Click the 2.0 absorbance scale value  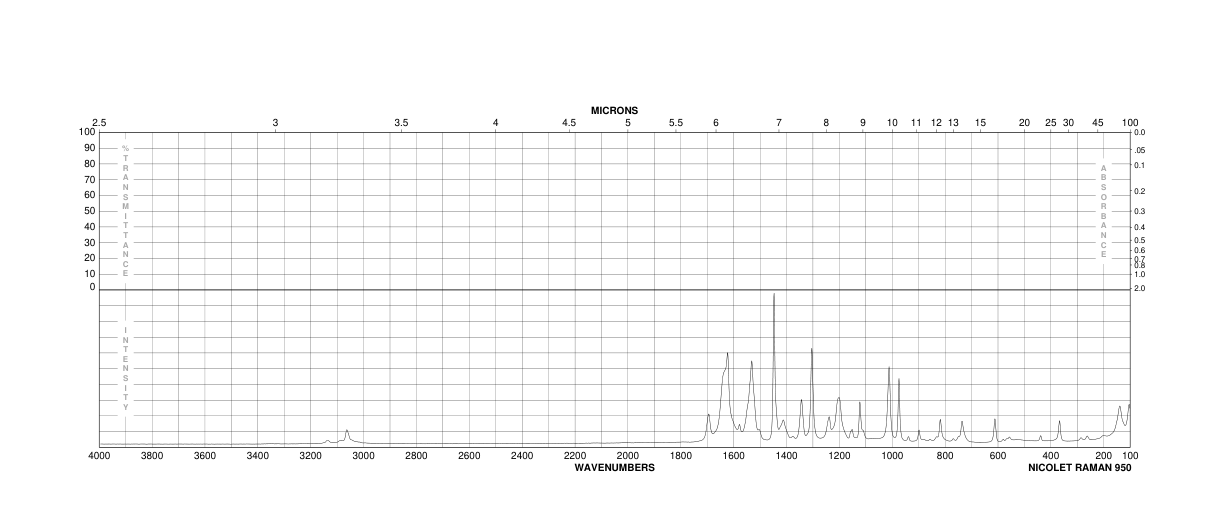coord(1140,288)
